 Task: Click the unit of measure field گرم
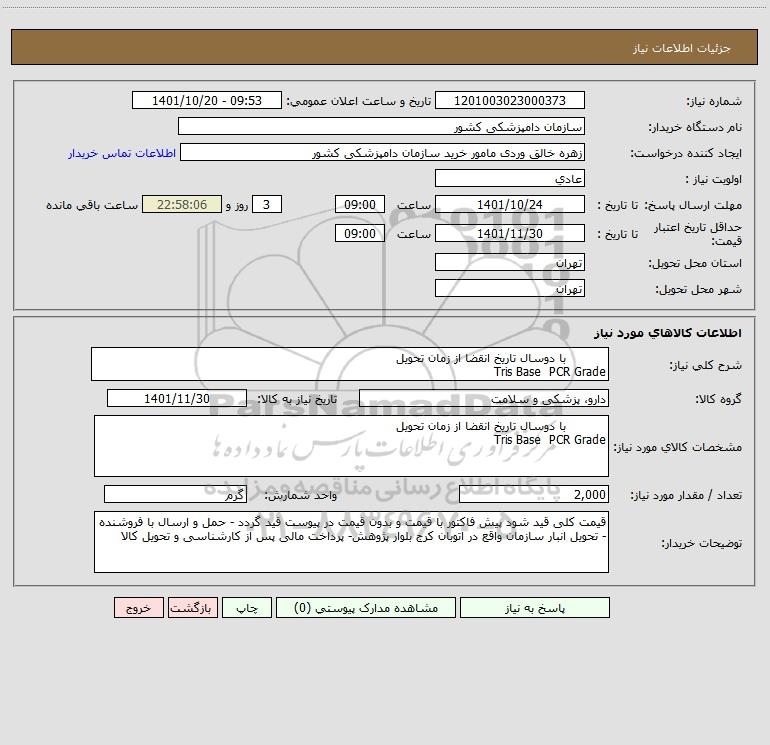click(x=175, y=494)
